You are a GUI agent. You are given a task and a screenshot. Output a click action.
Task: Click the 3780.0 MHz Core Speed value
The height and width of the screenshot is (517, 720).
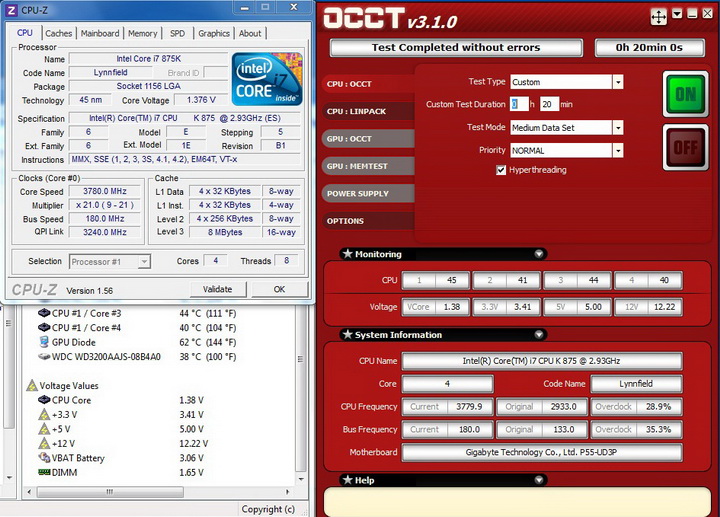[105, 191]
